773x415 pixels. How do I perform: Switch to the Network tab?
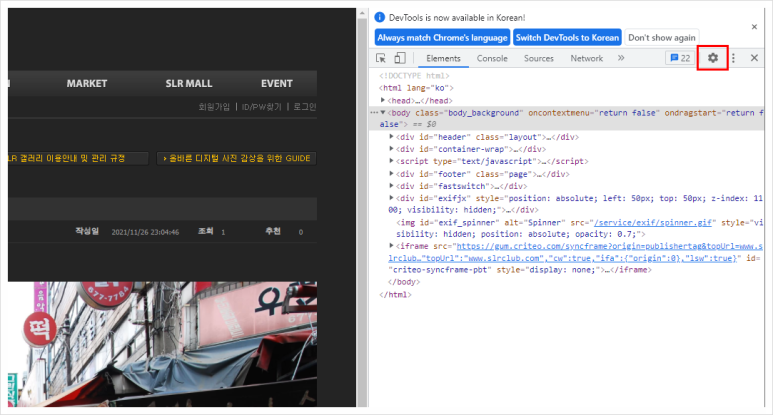coord(587,58)
